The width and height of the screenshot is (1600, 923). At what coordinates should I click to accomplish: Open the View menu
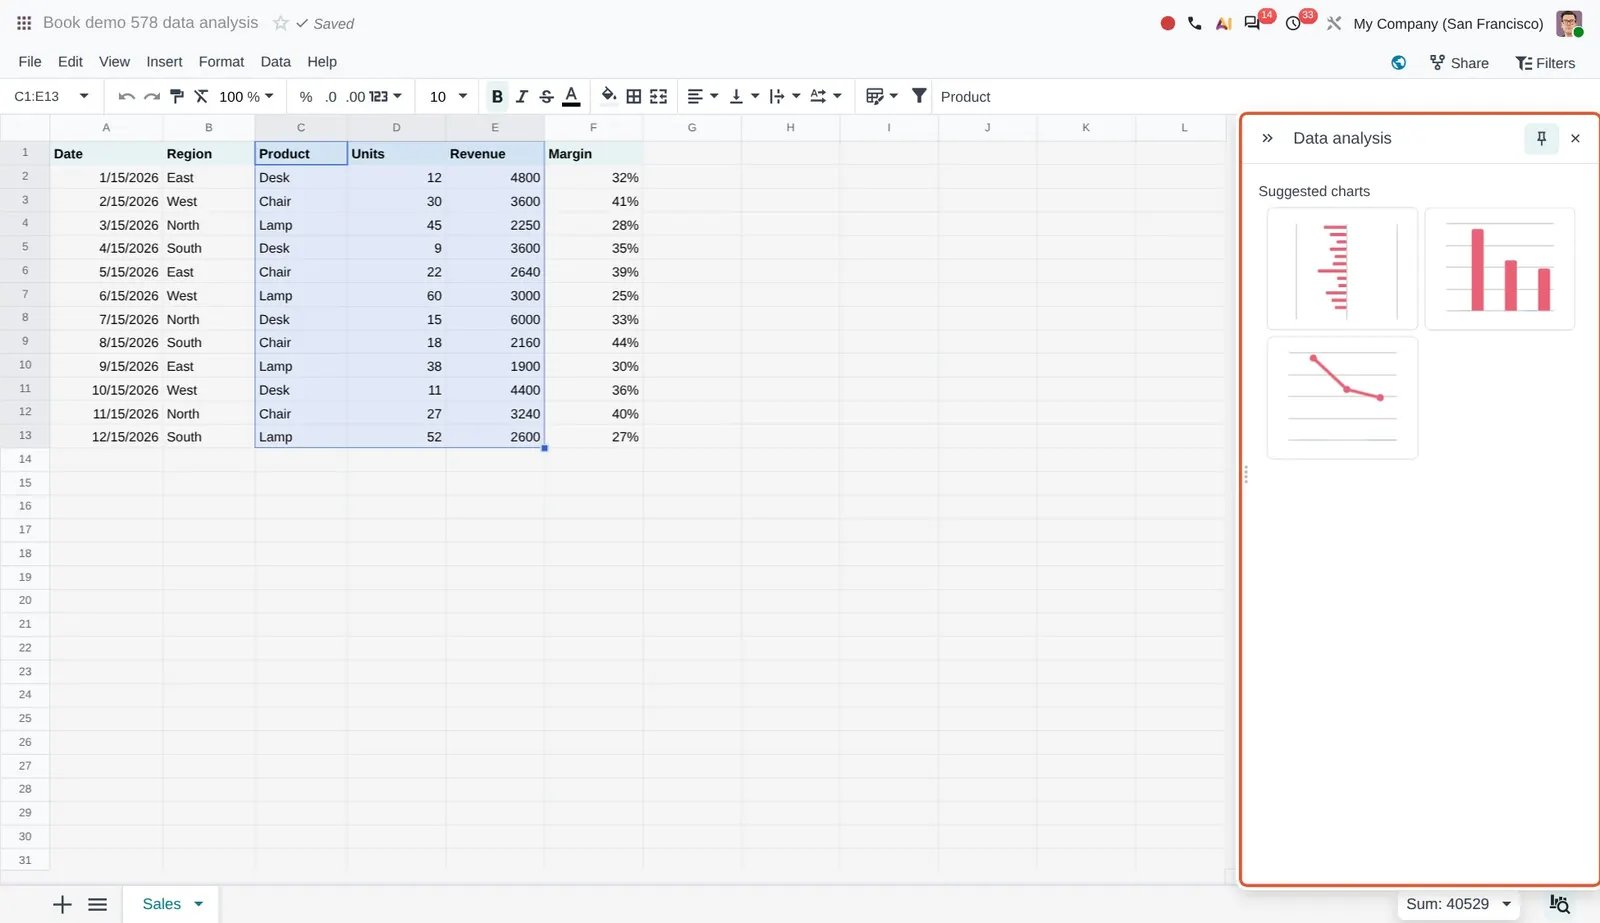[x=114, y=62]
